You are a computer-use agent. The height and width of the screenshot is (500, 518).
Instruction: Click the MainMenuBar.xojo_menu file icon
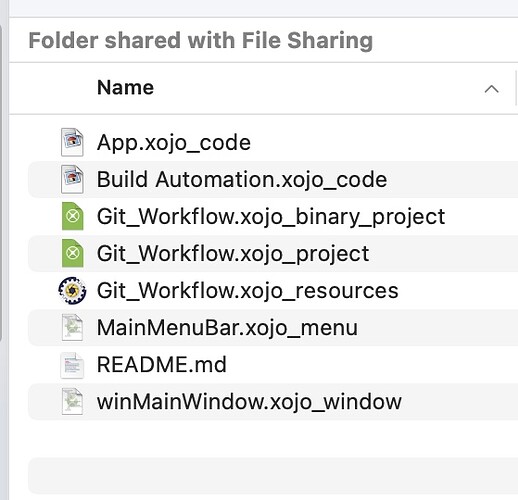[72, 327]
